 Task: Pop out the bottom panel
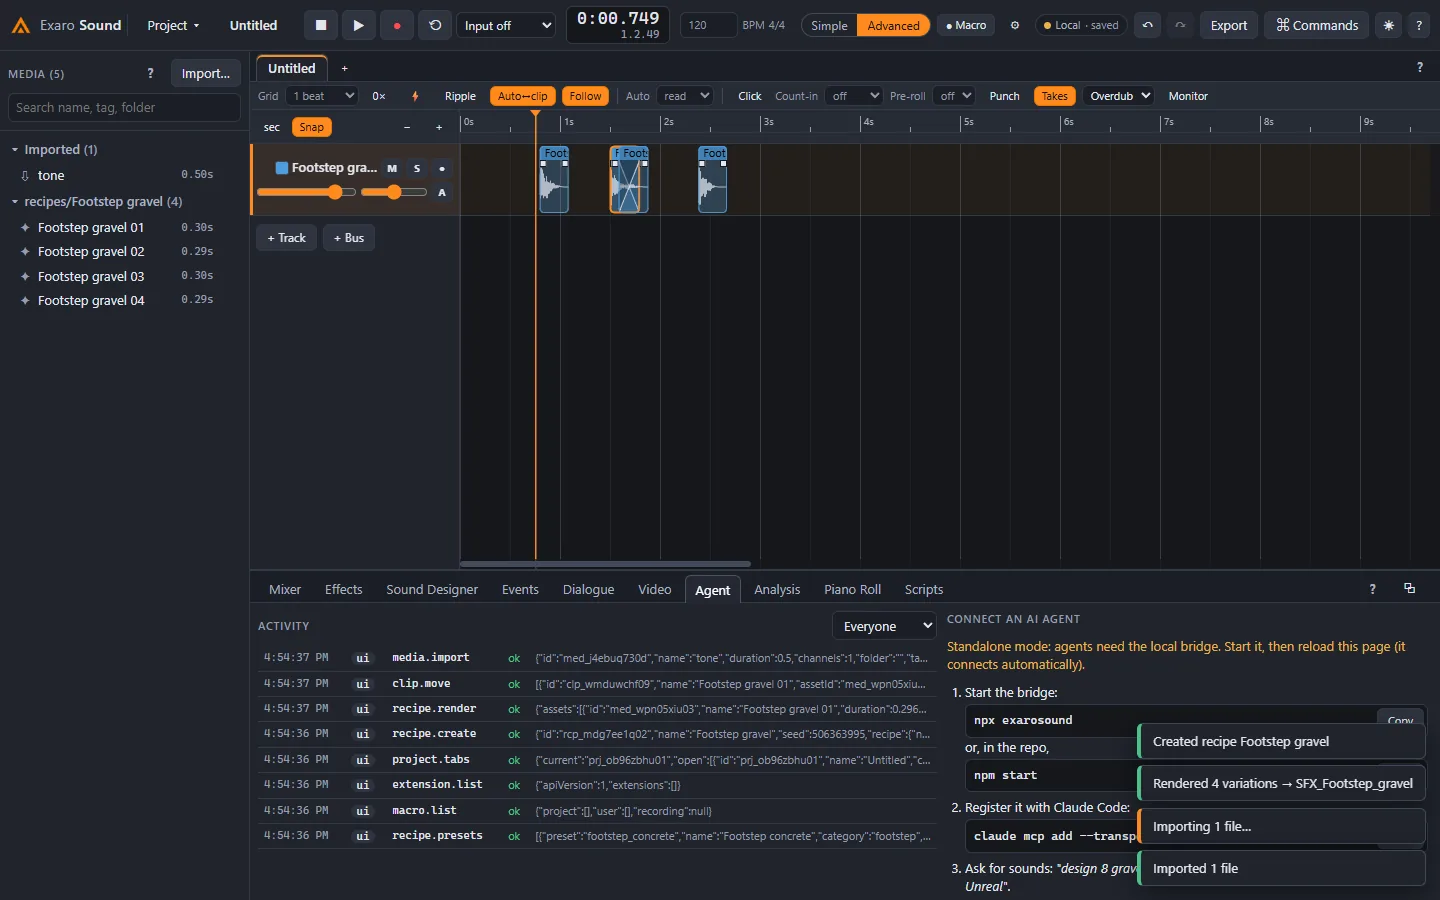pyautogui.click(x=1409, y=589)
